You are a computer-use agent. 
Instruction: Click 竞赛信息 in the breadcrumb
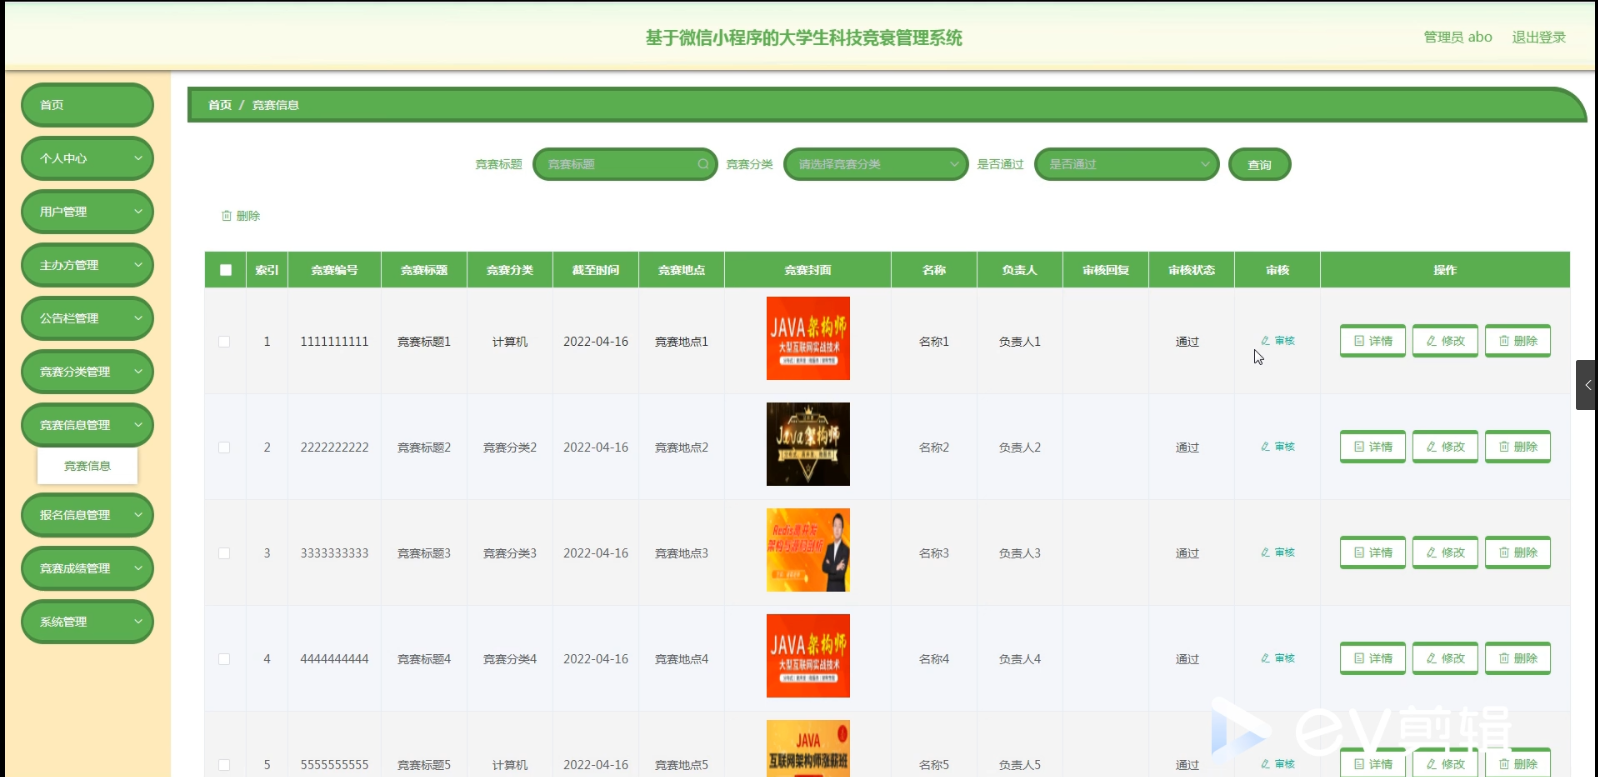pyautogui.click(x=275, y=105)
